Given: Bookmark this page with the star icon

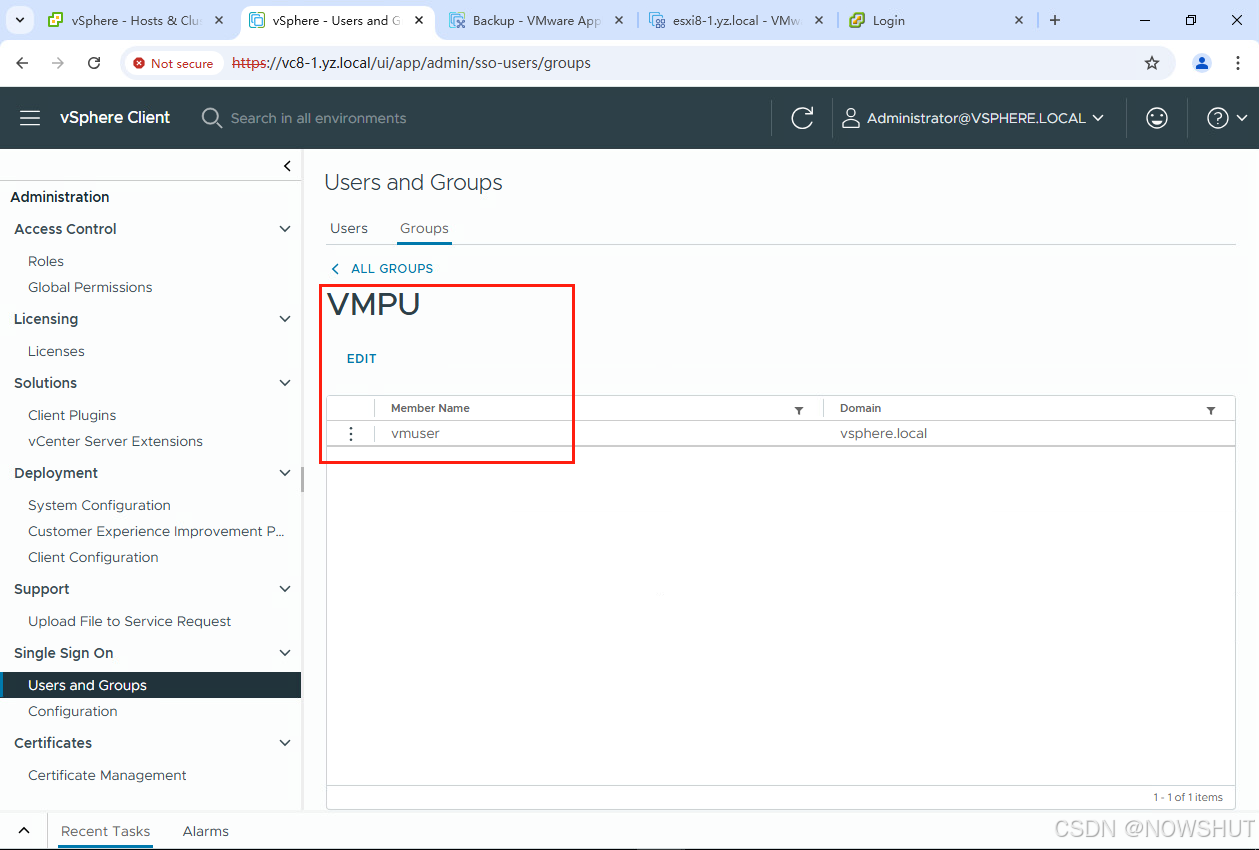Looking at the screenshot, I should (1152, 63).
